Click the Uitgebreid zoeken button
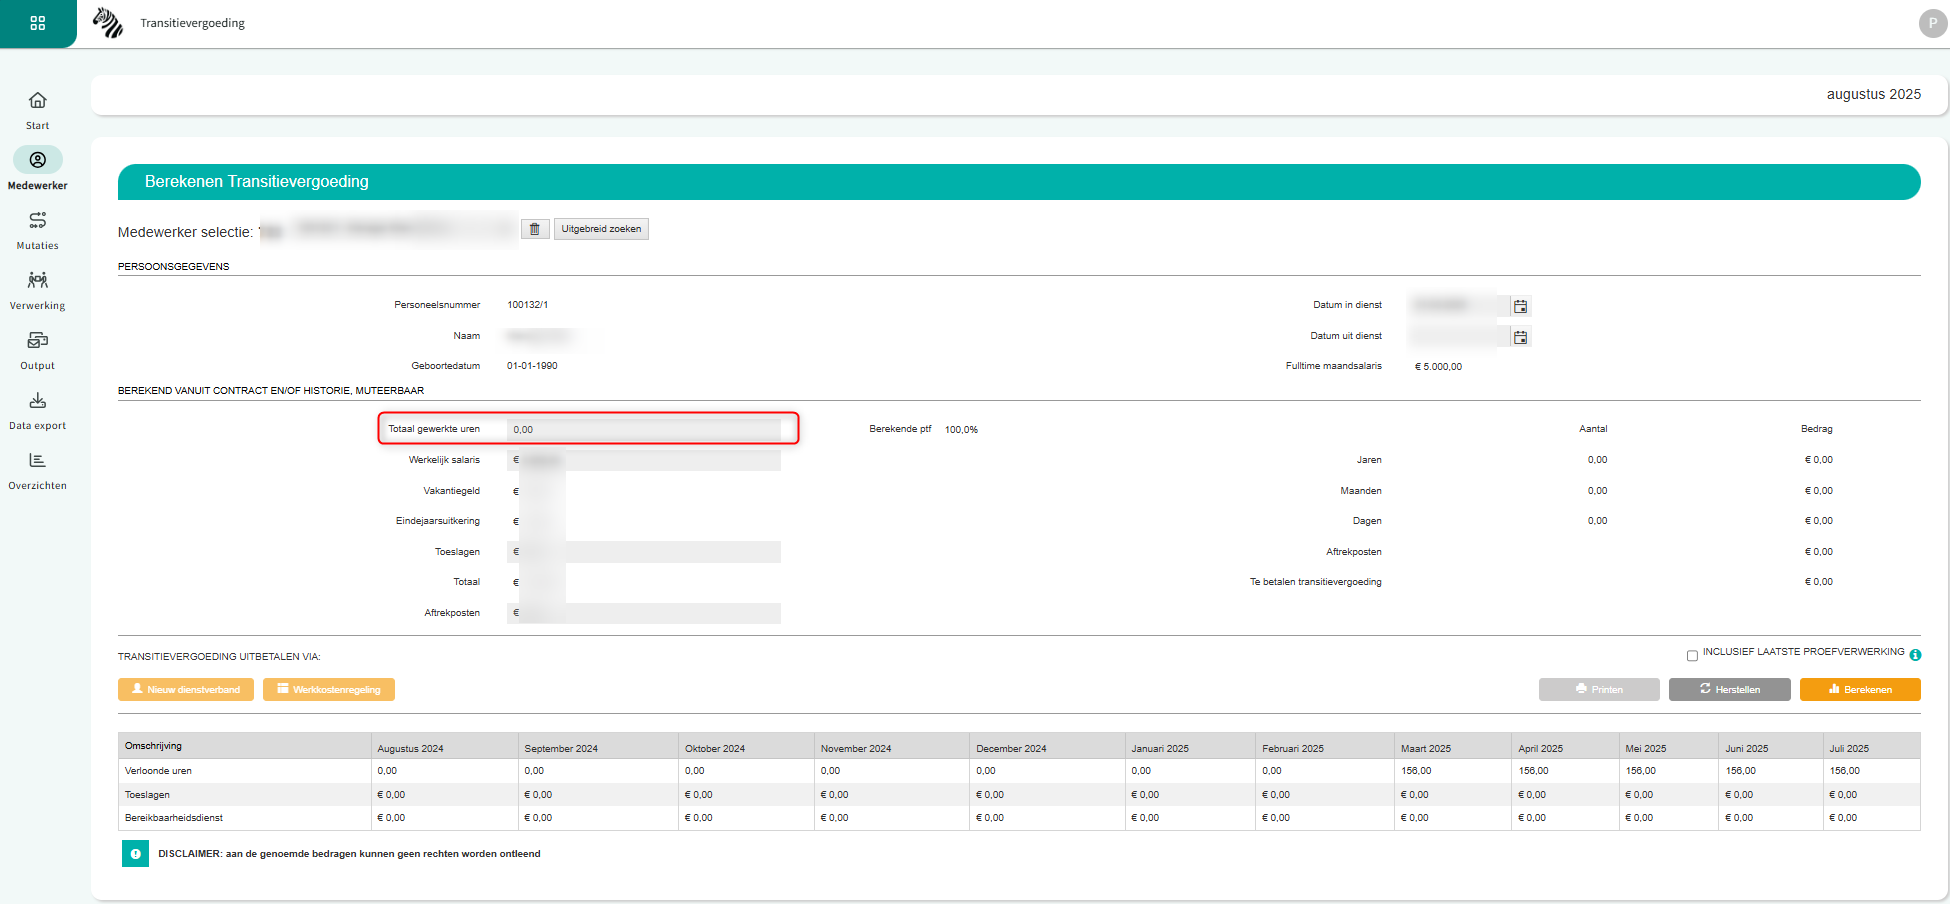The width and height of the screenshot is (1950, 904). tap(601, 229)
